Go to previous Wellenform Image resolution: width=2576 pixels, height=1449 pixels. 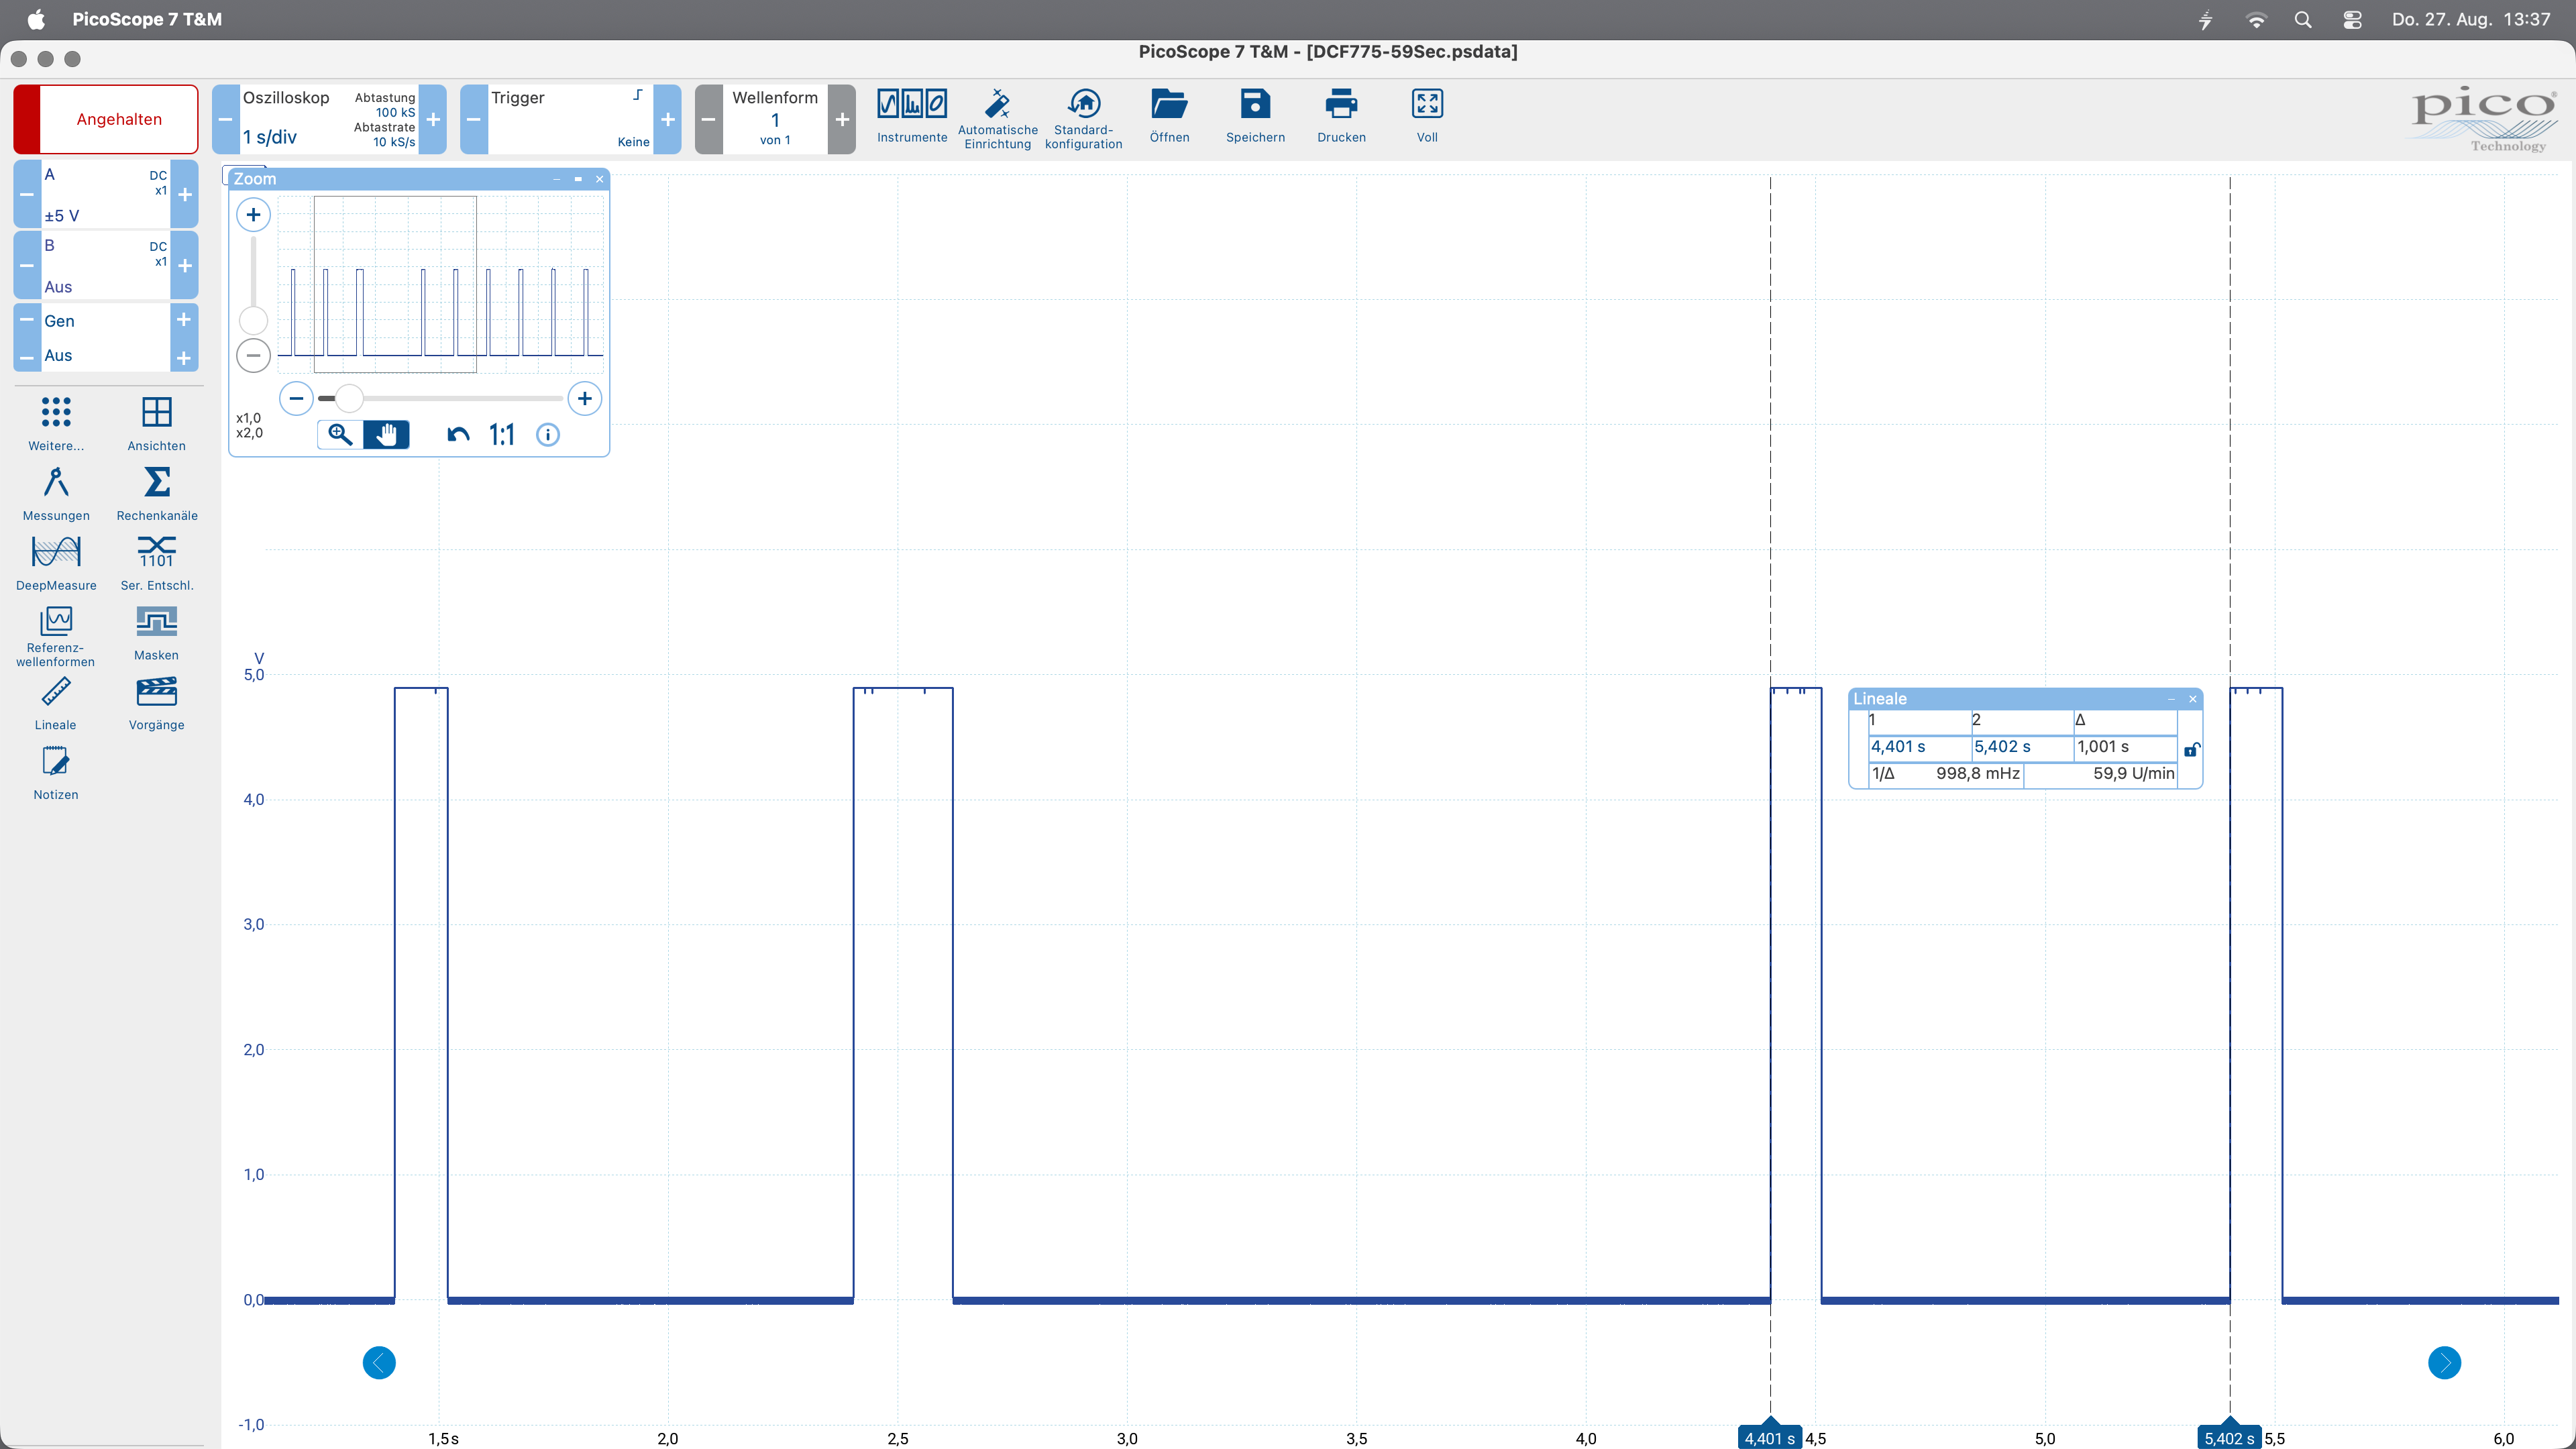(x=709, y=119)
